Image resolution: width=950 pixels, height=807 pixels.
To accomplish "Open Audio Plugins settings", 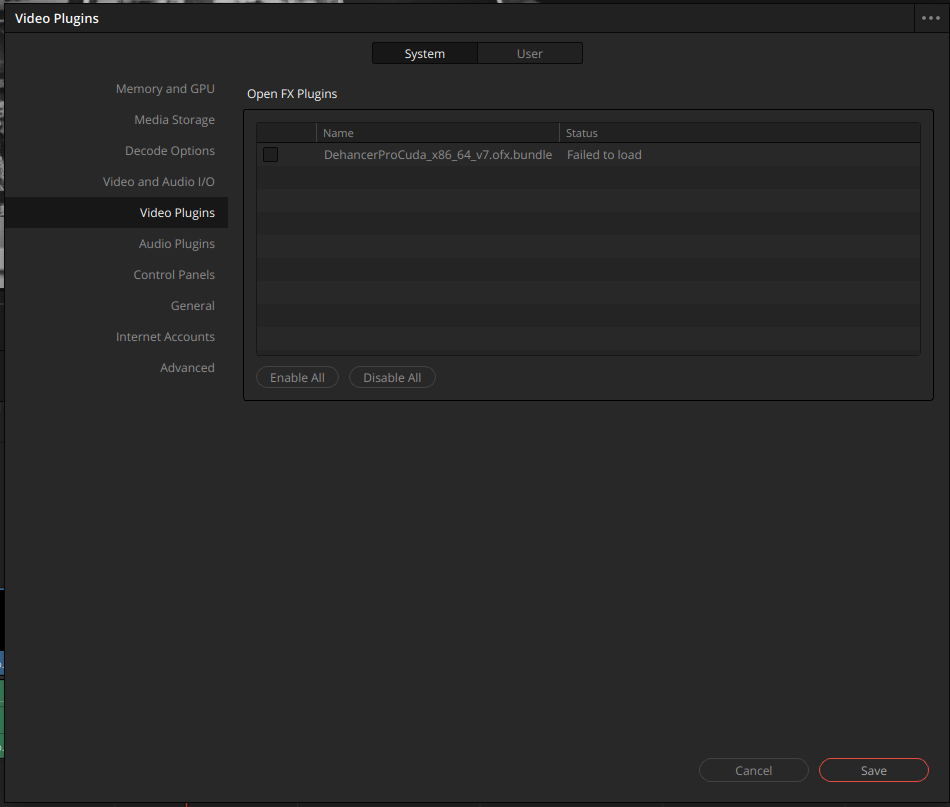I will click(176, 244).
